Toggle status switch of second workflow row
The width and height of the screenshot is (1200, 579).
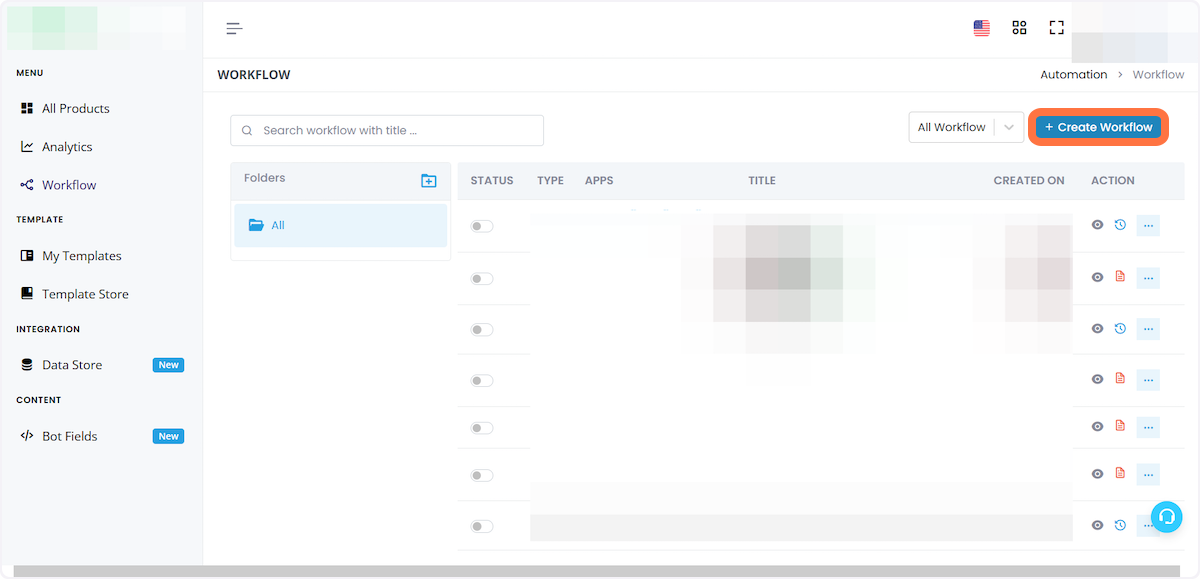point(482,279)
